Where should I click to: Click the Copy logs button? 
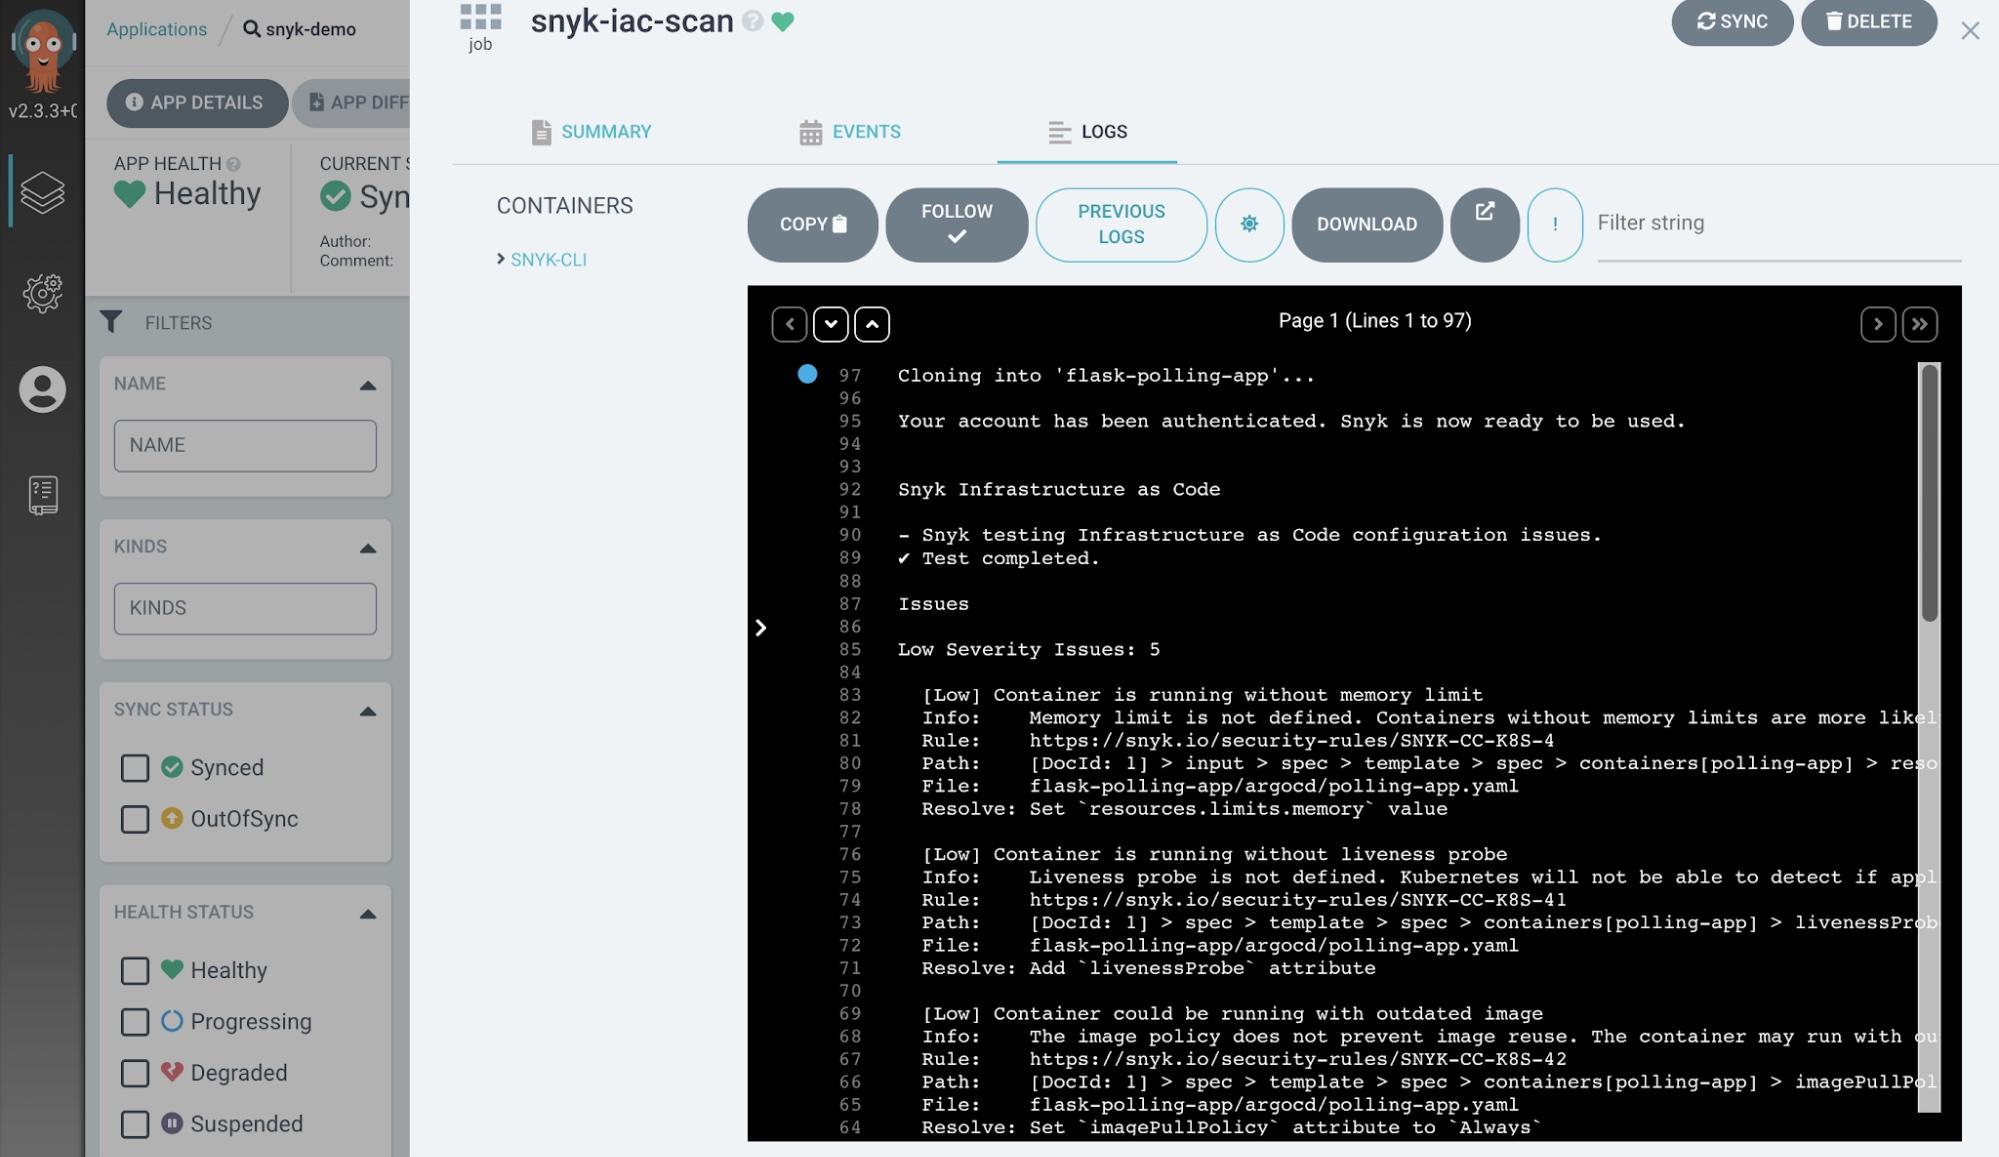click(812, 225)
